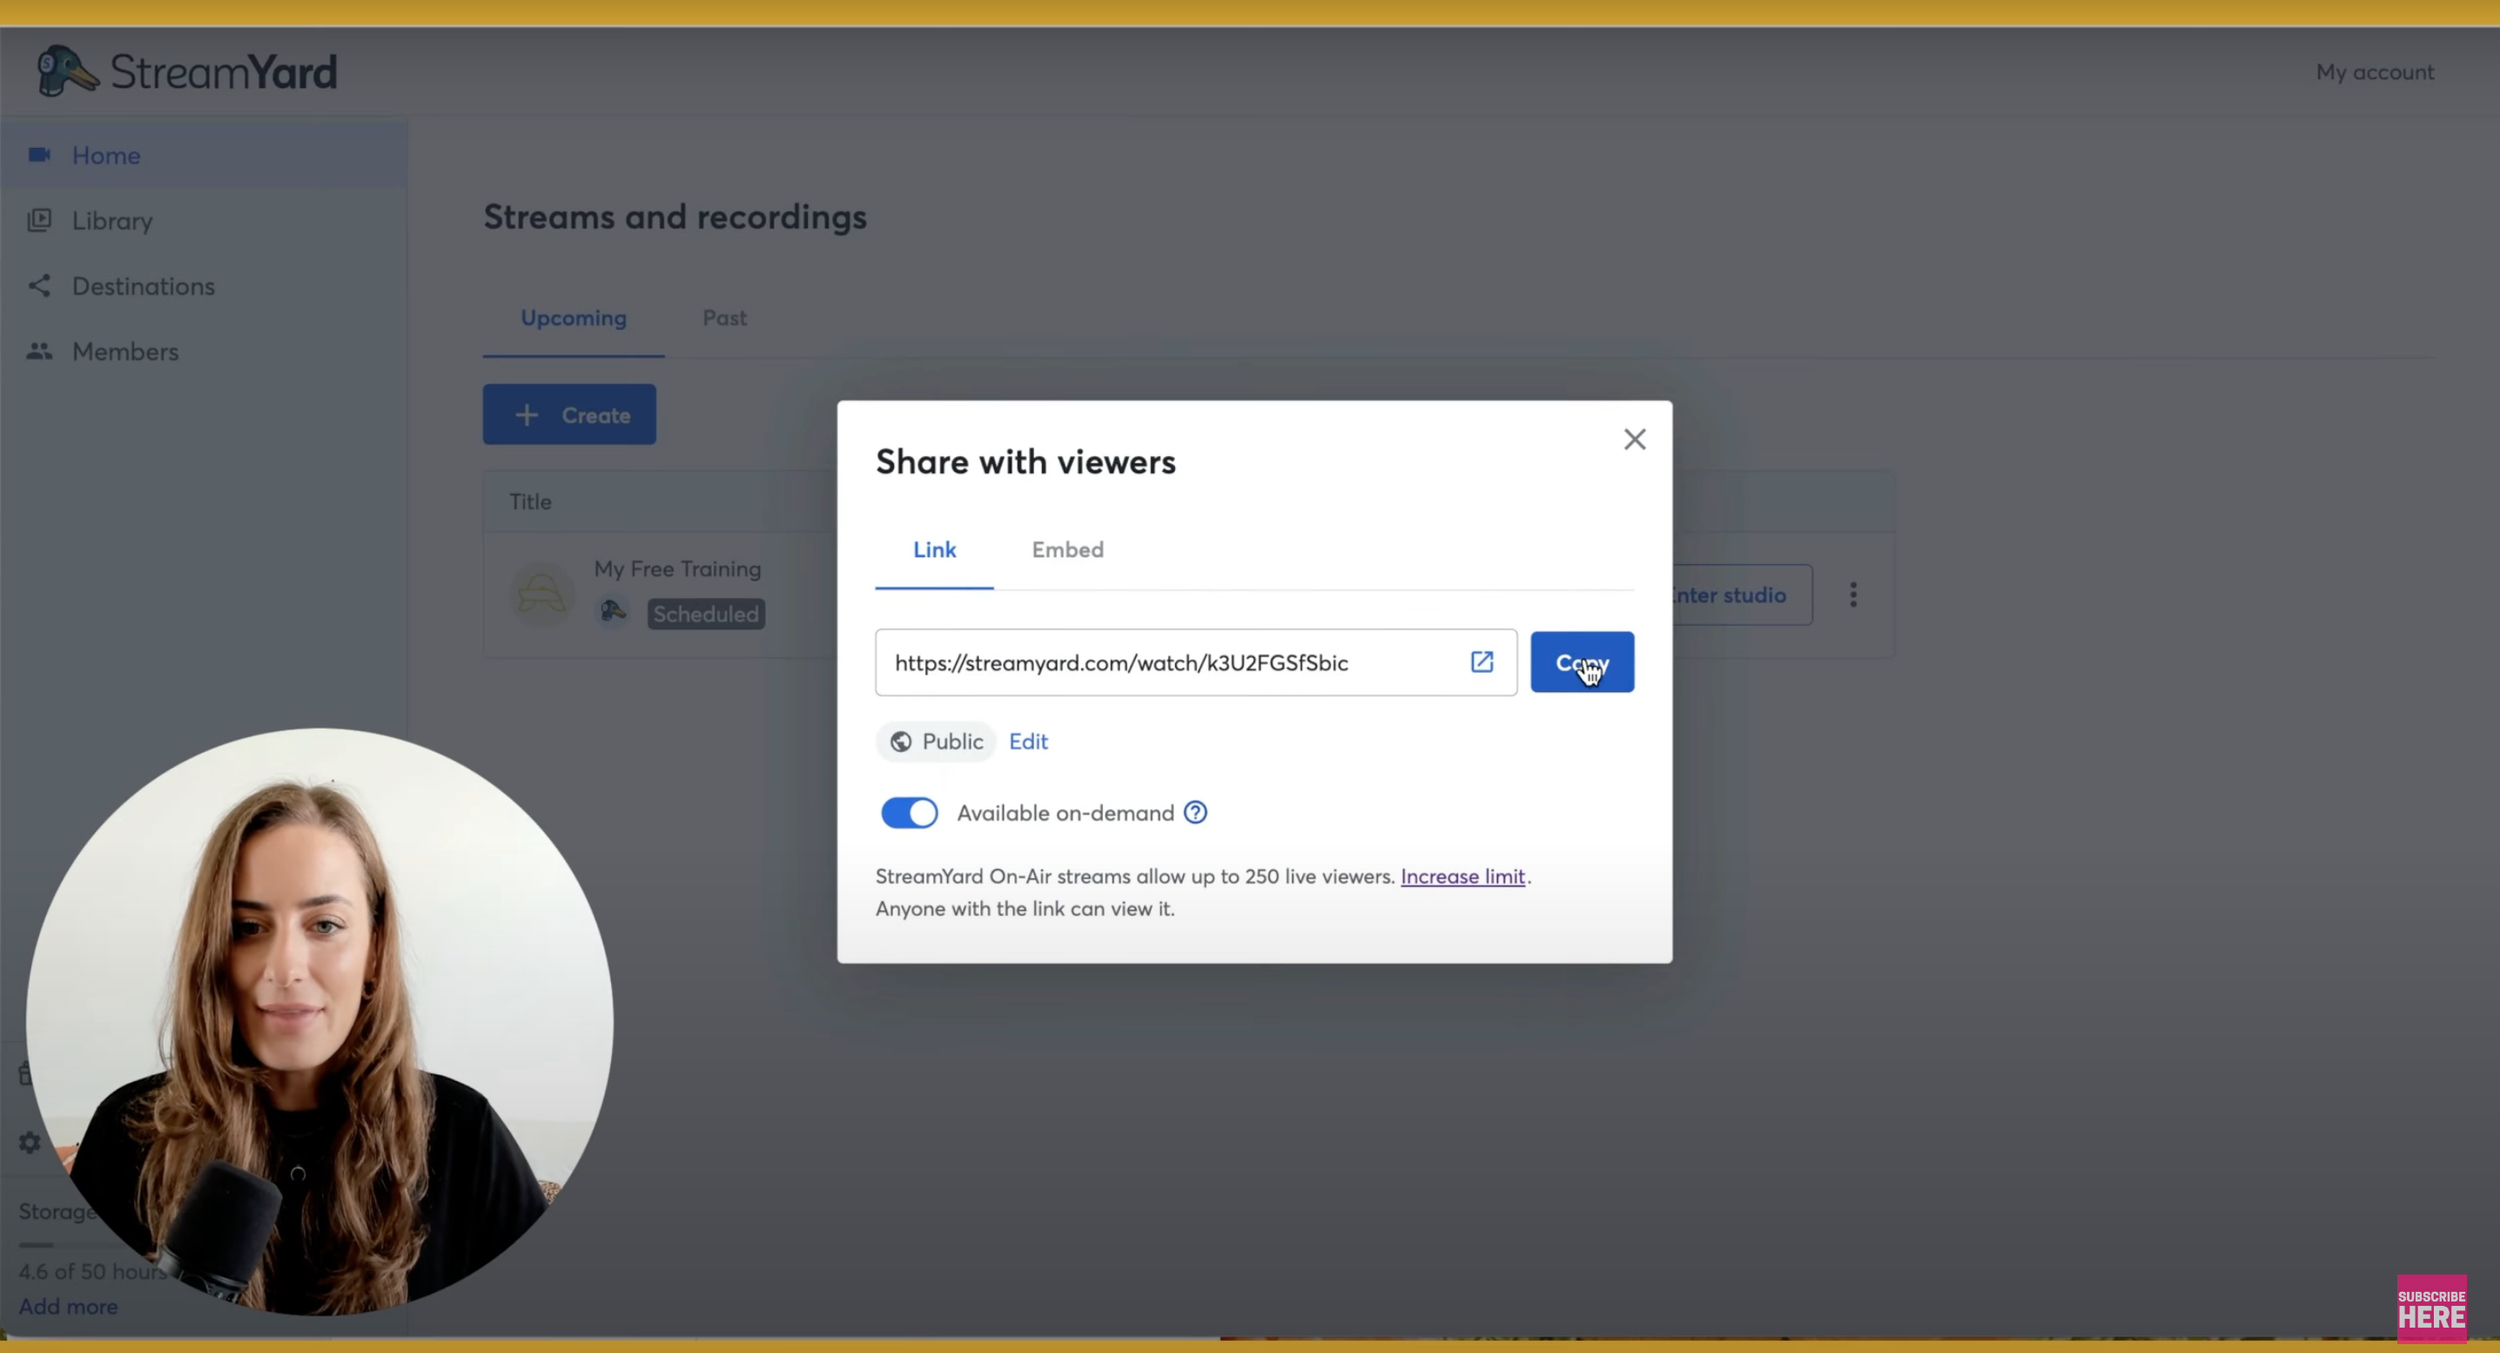
Task: Click the Increase limit link
Action: pyautogui.click(x=1462, y=876)
